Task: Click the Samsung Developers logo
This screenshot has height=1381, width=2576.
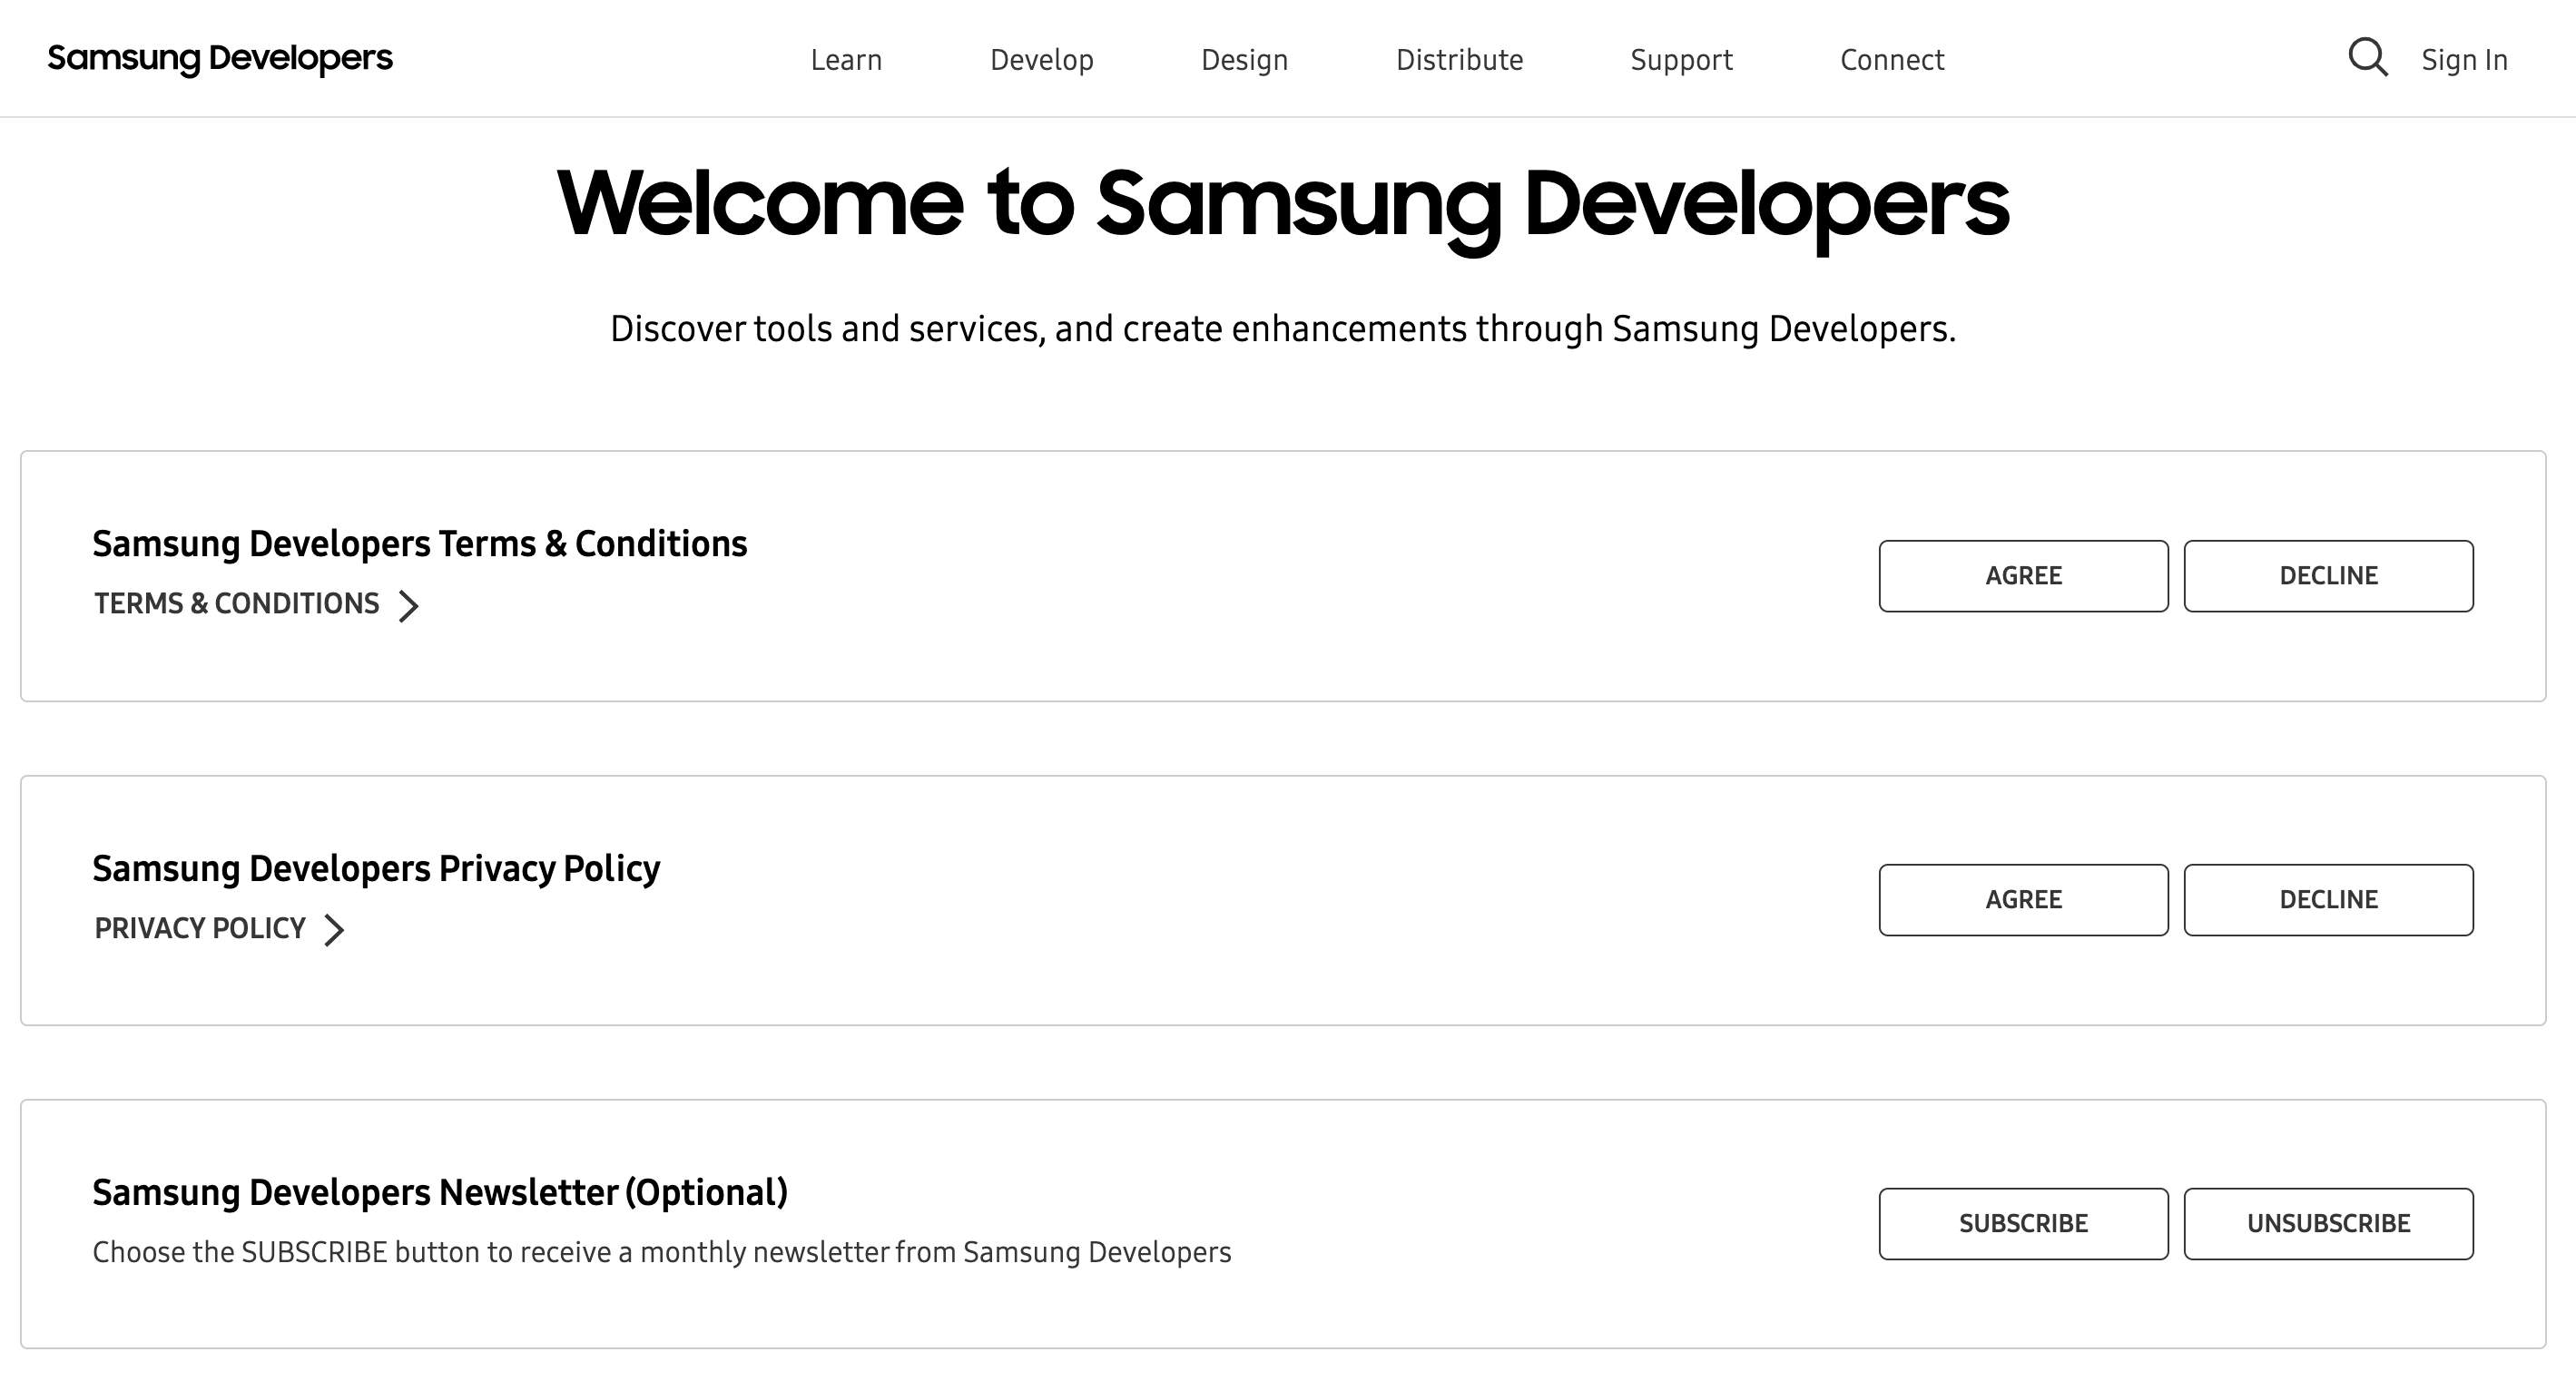Action: (x=220, y=58)
